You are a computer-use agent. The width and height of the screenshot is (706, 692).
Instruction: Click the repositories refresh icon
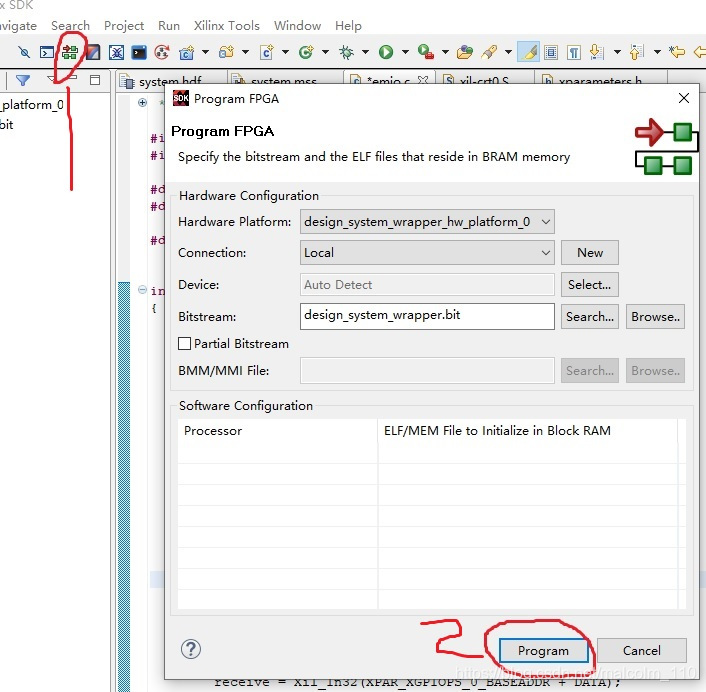(162, 53)
